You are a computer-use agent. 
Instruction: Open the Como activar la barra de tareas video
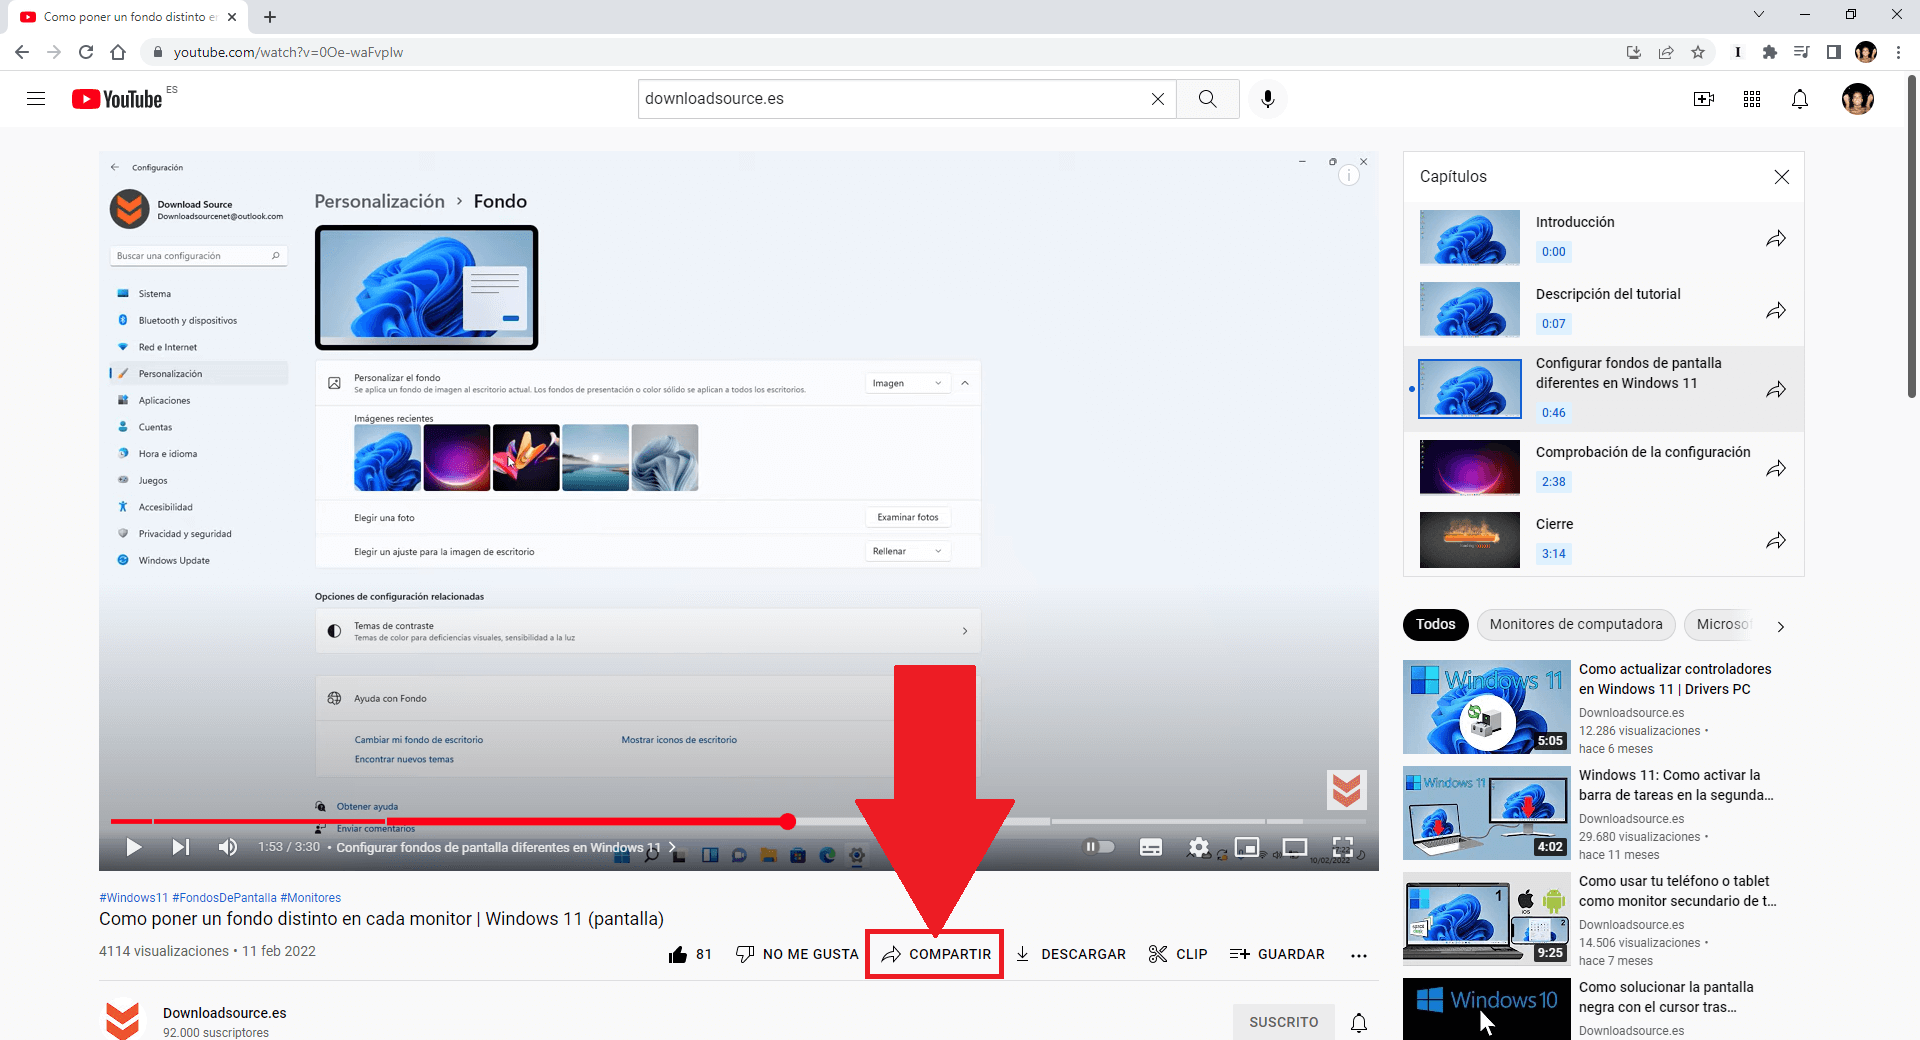coord(1486,813)
